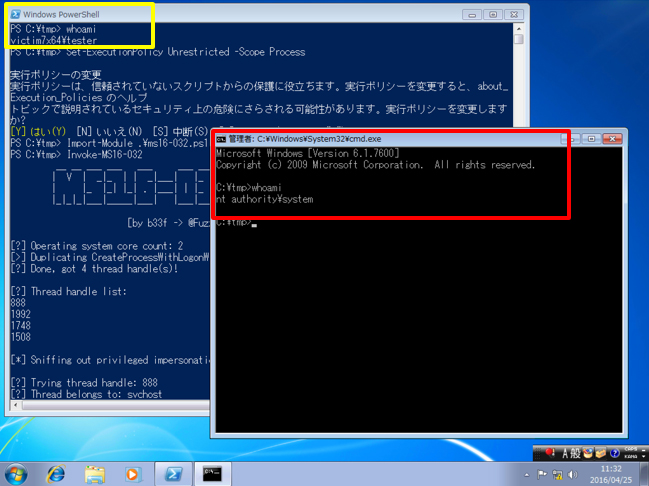Click the '[Y] はい(Y)' prompt option
Image resolution: width=649 pixels, height=486 pixels.
point(38,132)
